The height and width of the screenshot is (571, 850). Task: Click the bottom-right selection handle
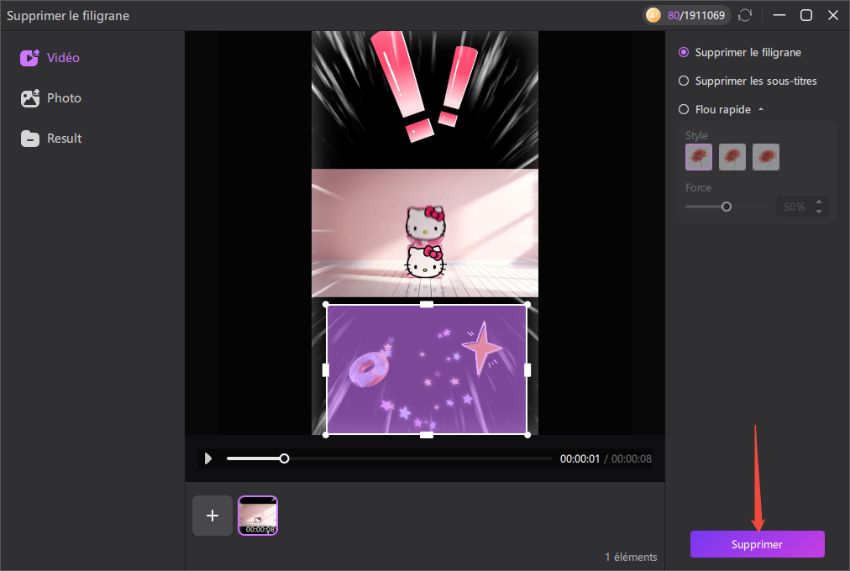pos(527,434)
